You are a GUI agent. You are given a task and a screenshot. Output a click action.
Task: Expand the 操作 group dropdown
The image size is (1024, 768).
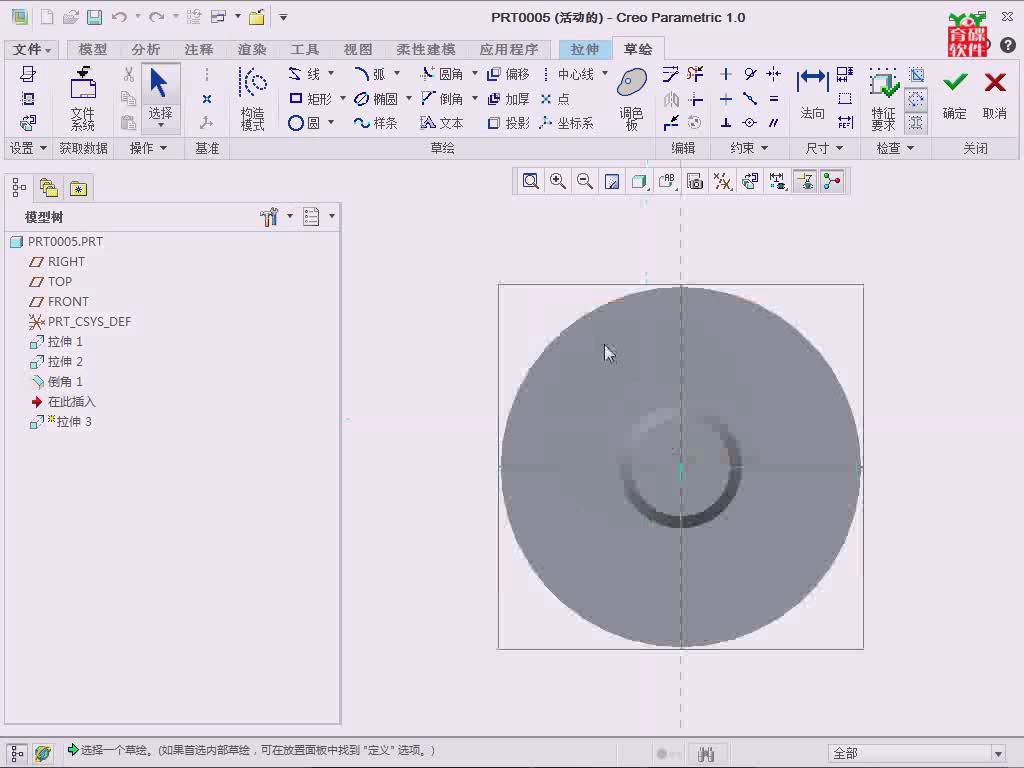click(x=148, y=149)
